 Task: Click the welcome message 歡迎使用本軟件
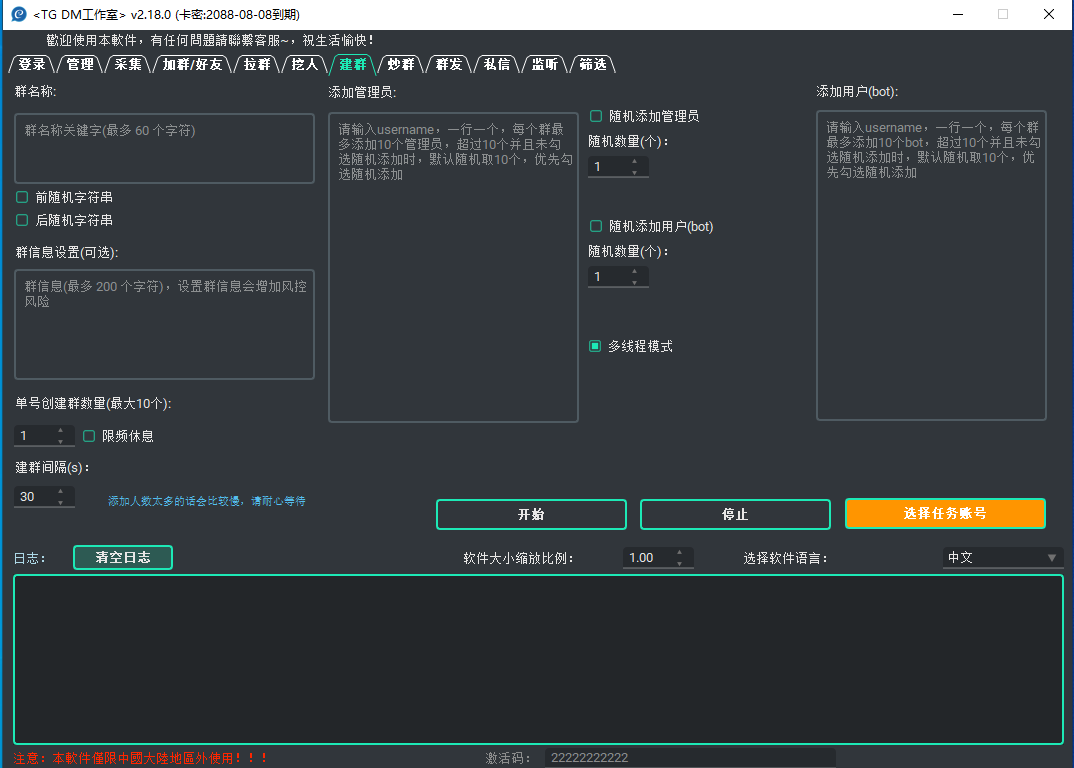click(210, 40)
